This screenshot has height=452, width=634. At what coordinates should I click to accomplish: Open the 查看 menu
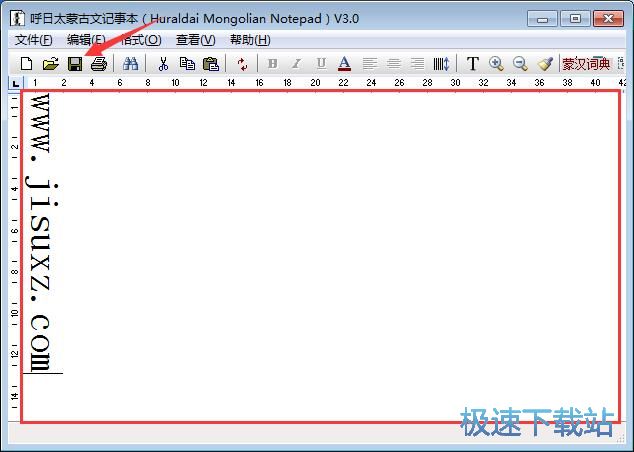pyautogui.click(x=195, y=40)
